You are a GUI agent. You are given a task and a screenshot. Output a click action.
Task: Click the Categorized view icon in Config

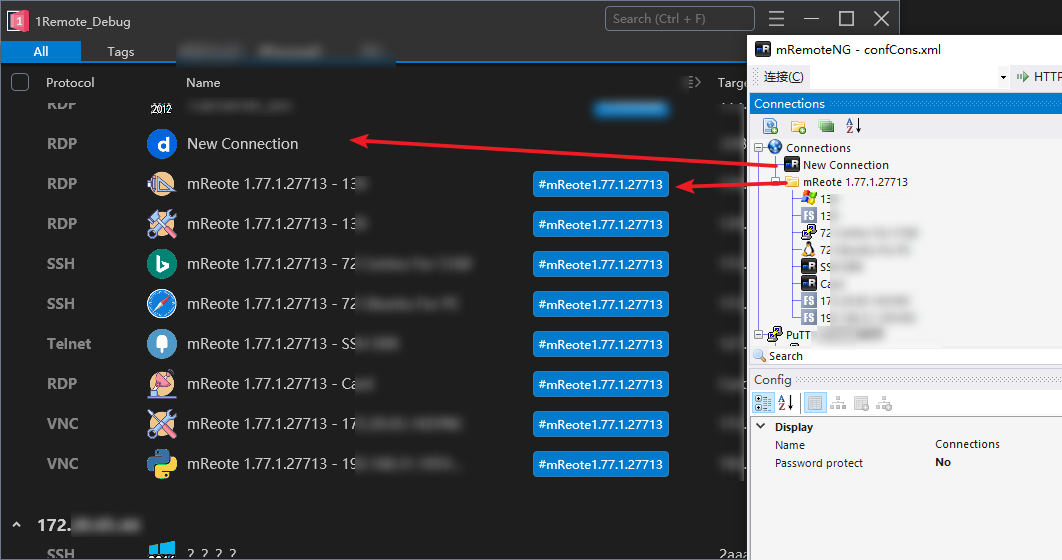point(763,404)
